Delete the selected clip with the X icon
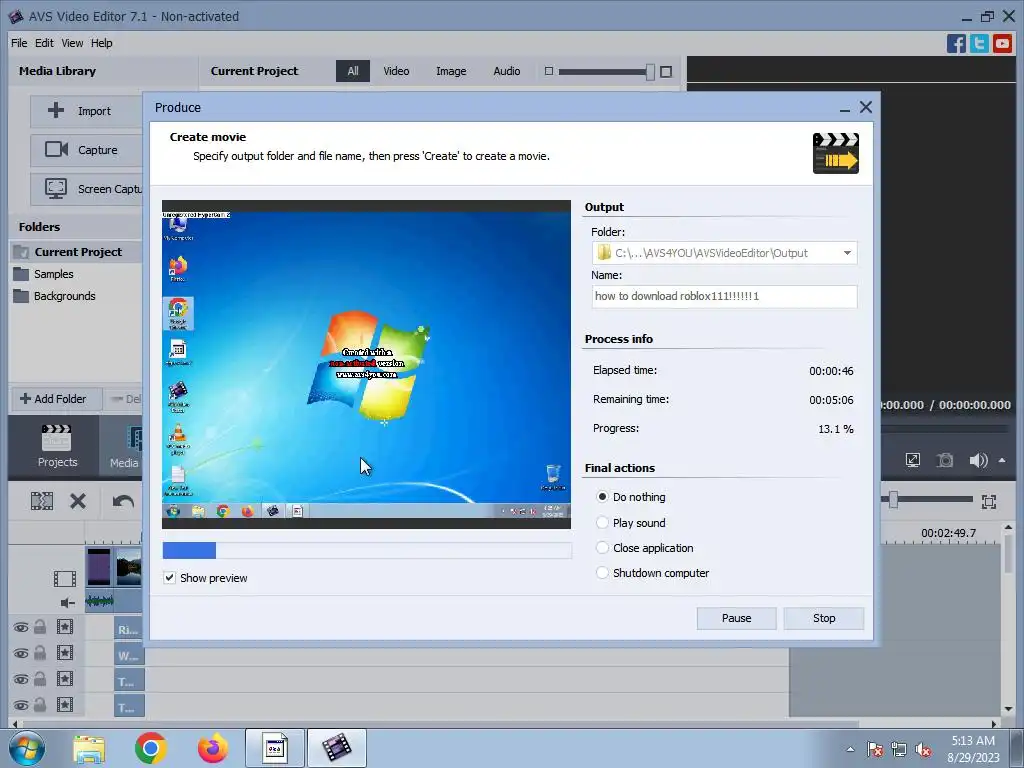The image size is (1024, 768). click(78, 501)
